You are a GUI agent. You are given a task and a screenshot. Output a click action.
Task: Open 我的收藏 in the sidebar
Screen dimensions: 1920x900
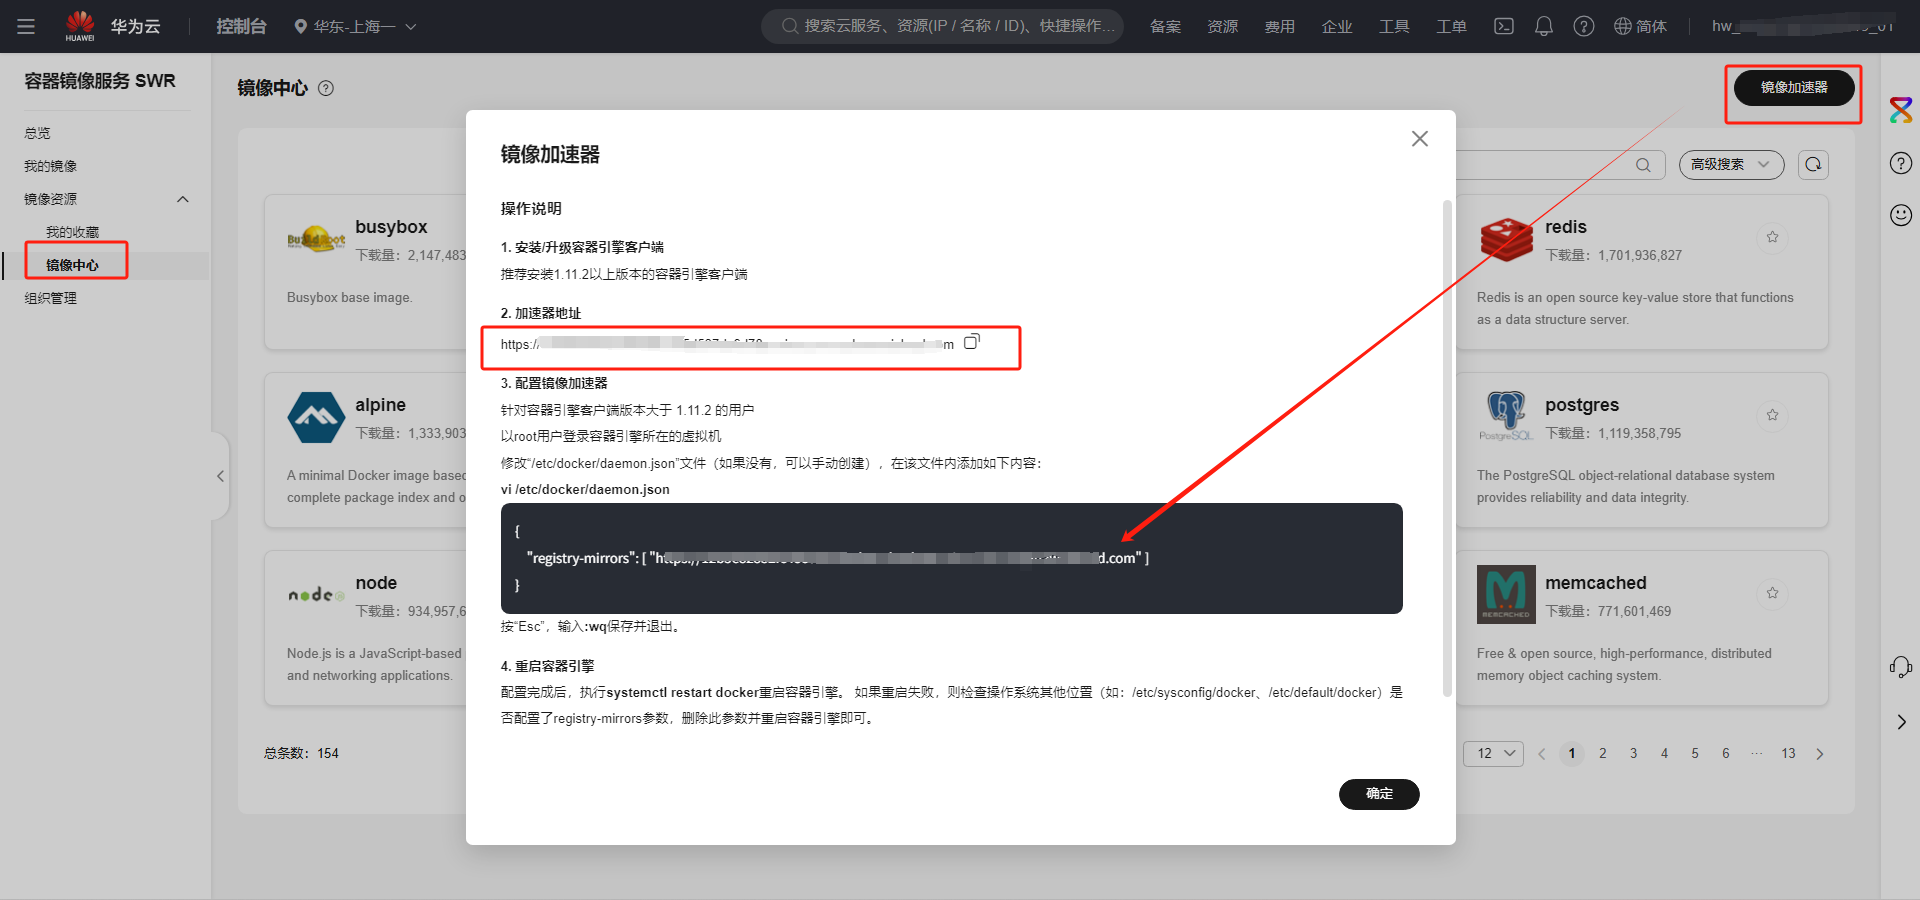coord(73,232)
